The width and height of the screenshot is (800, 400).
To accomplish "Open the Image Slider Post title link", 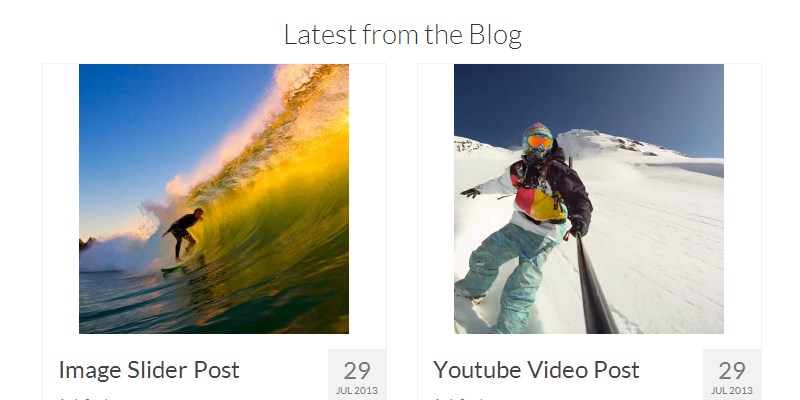I will tap(149, 370).
